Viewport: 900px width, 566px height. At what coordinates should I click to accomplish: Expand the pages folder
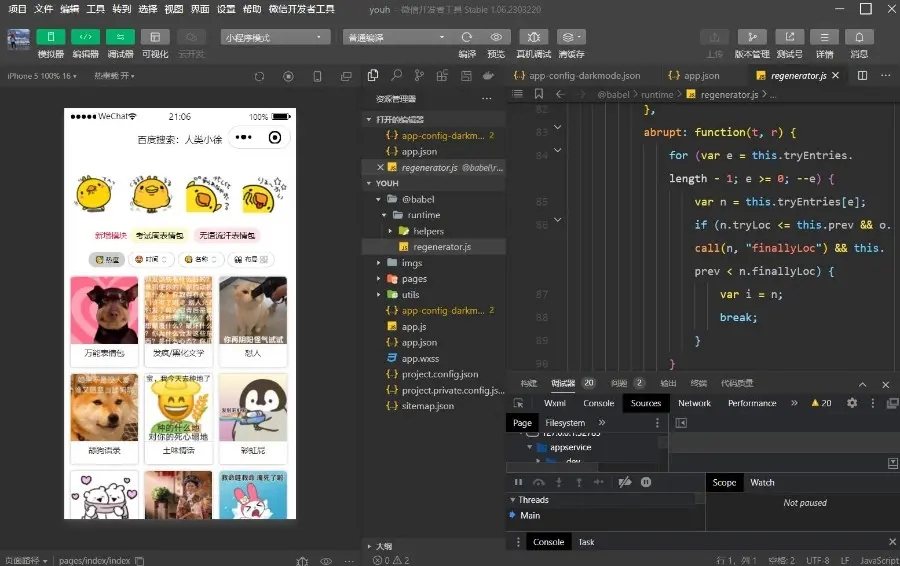click(378, 279)
